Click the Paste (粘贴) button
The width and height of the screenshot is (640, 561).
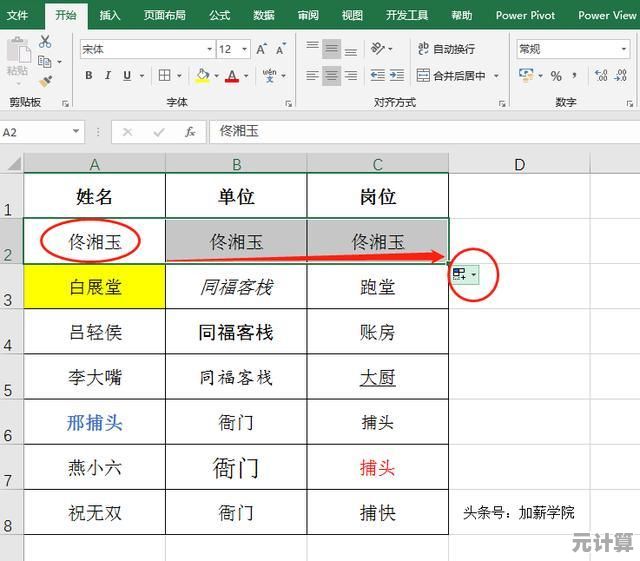pos(17,58)
